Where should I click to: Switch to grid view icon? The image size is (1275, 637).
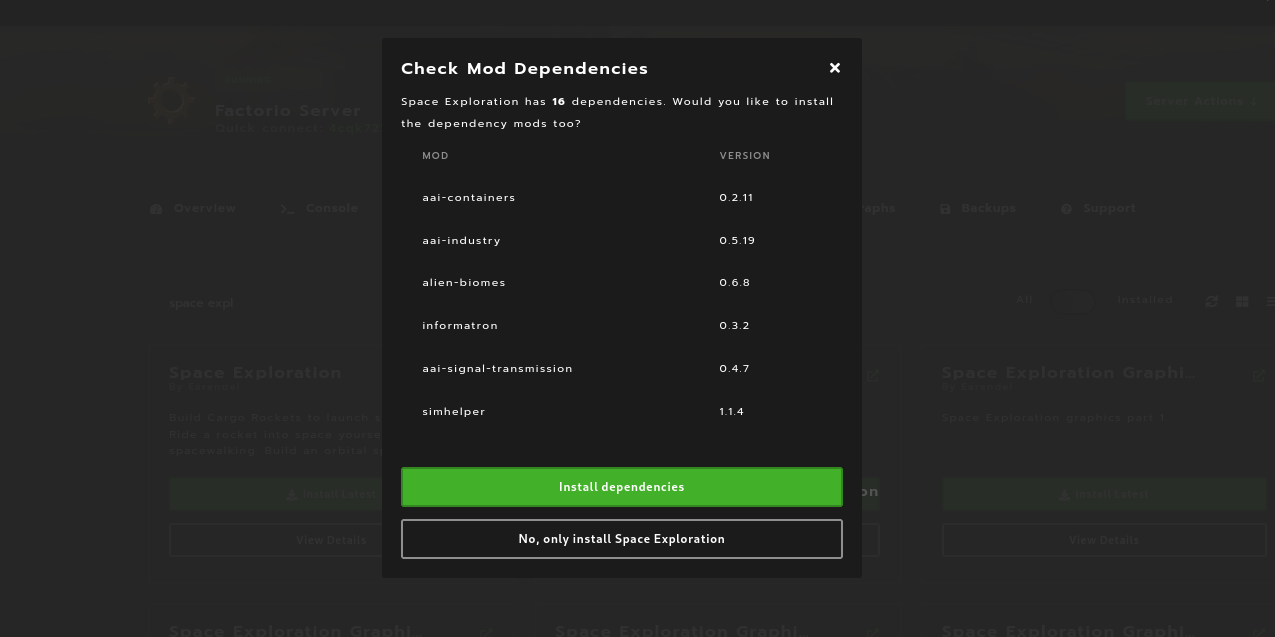tap(1242, 301)
